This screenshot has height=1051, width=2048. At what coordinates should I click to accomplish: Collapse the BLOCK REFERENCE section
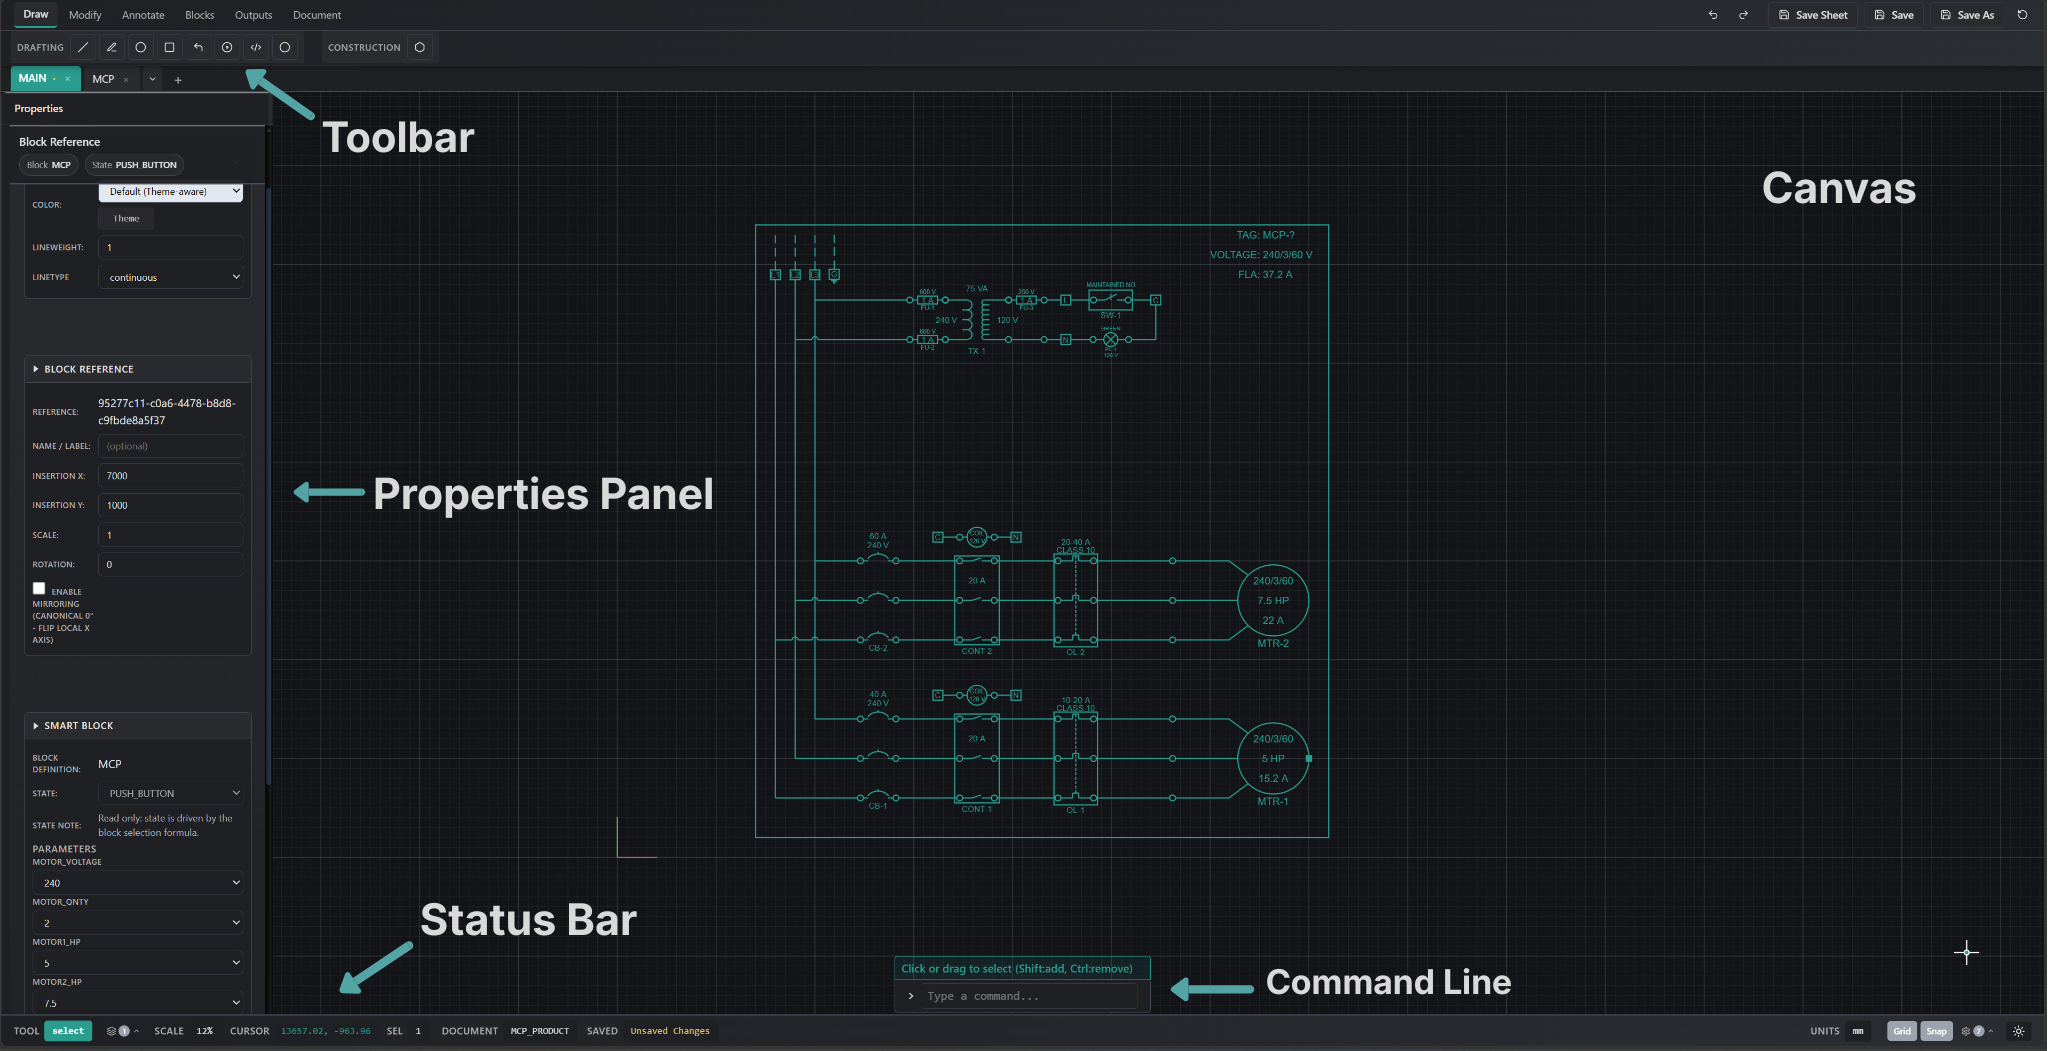pyautogui.click(x=138, y=369)
